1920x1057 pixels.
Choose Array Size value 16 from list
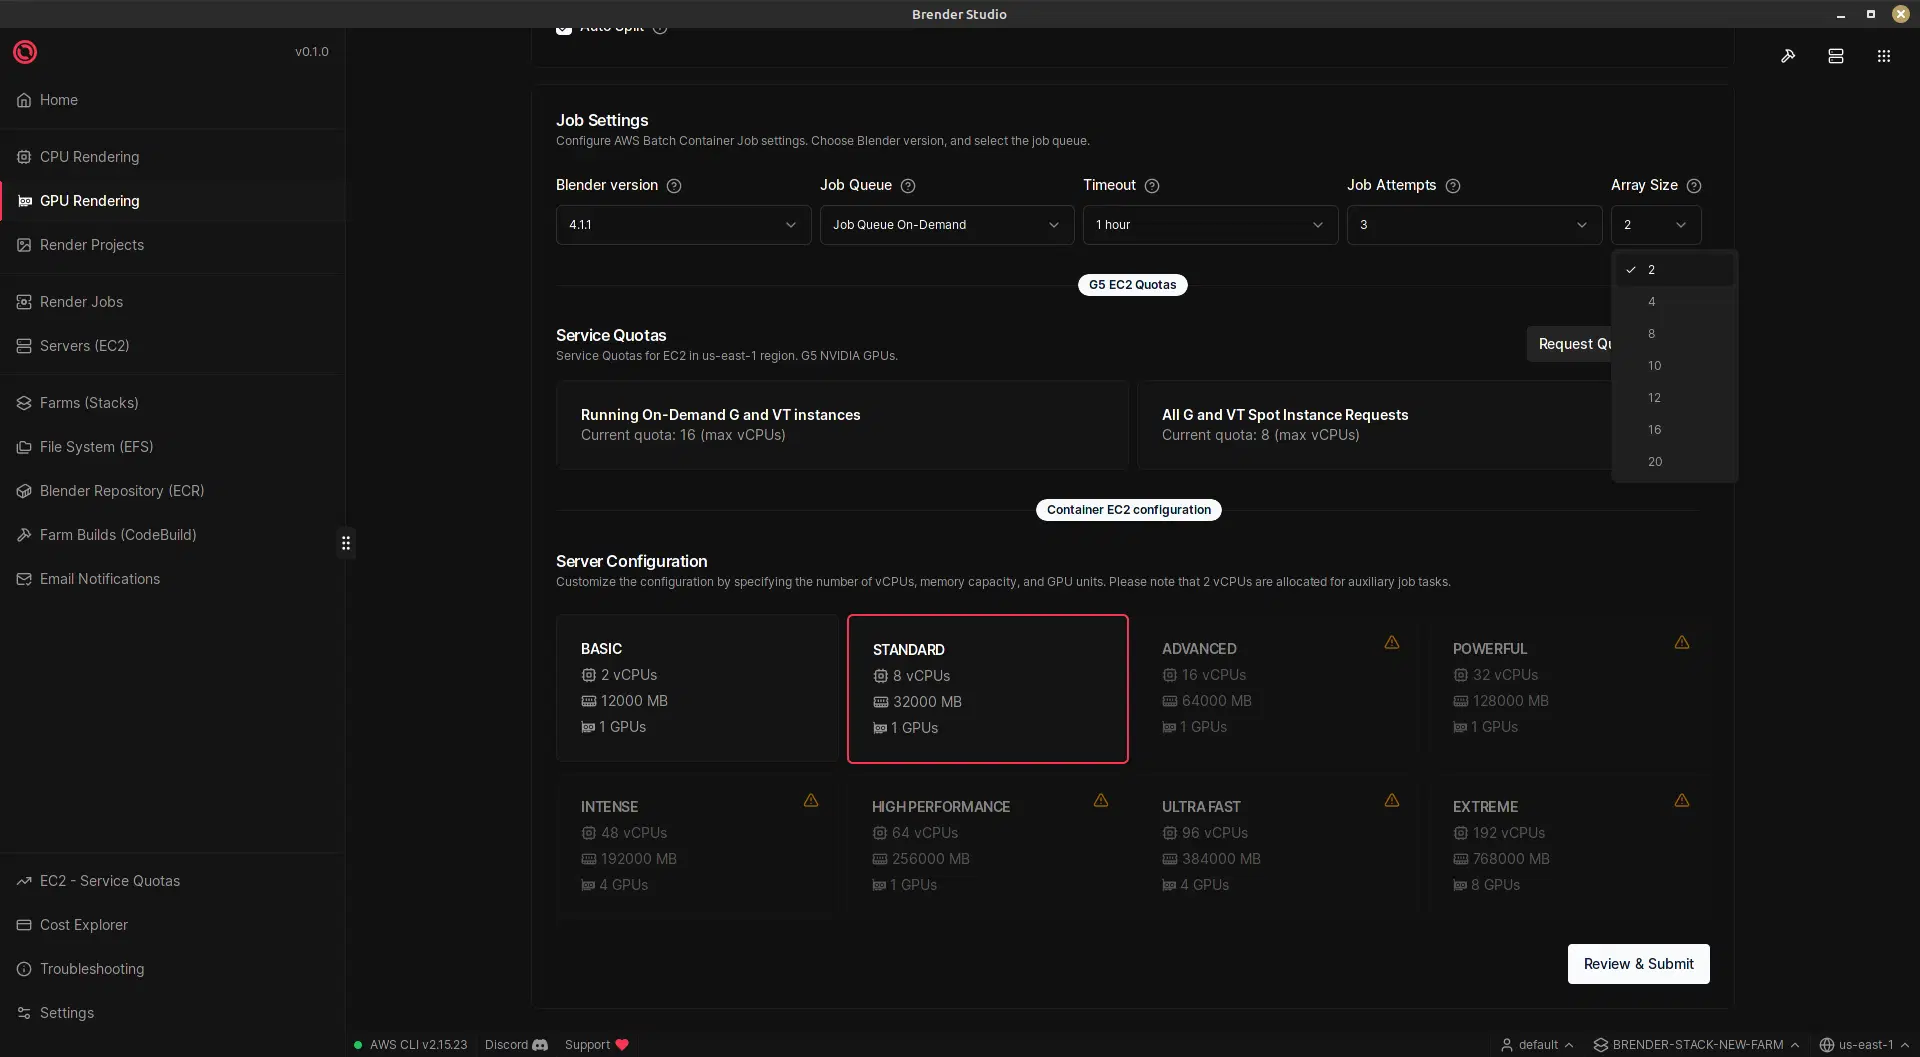pos(1655,429)
